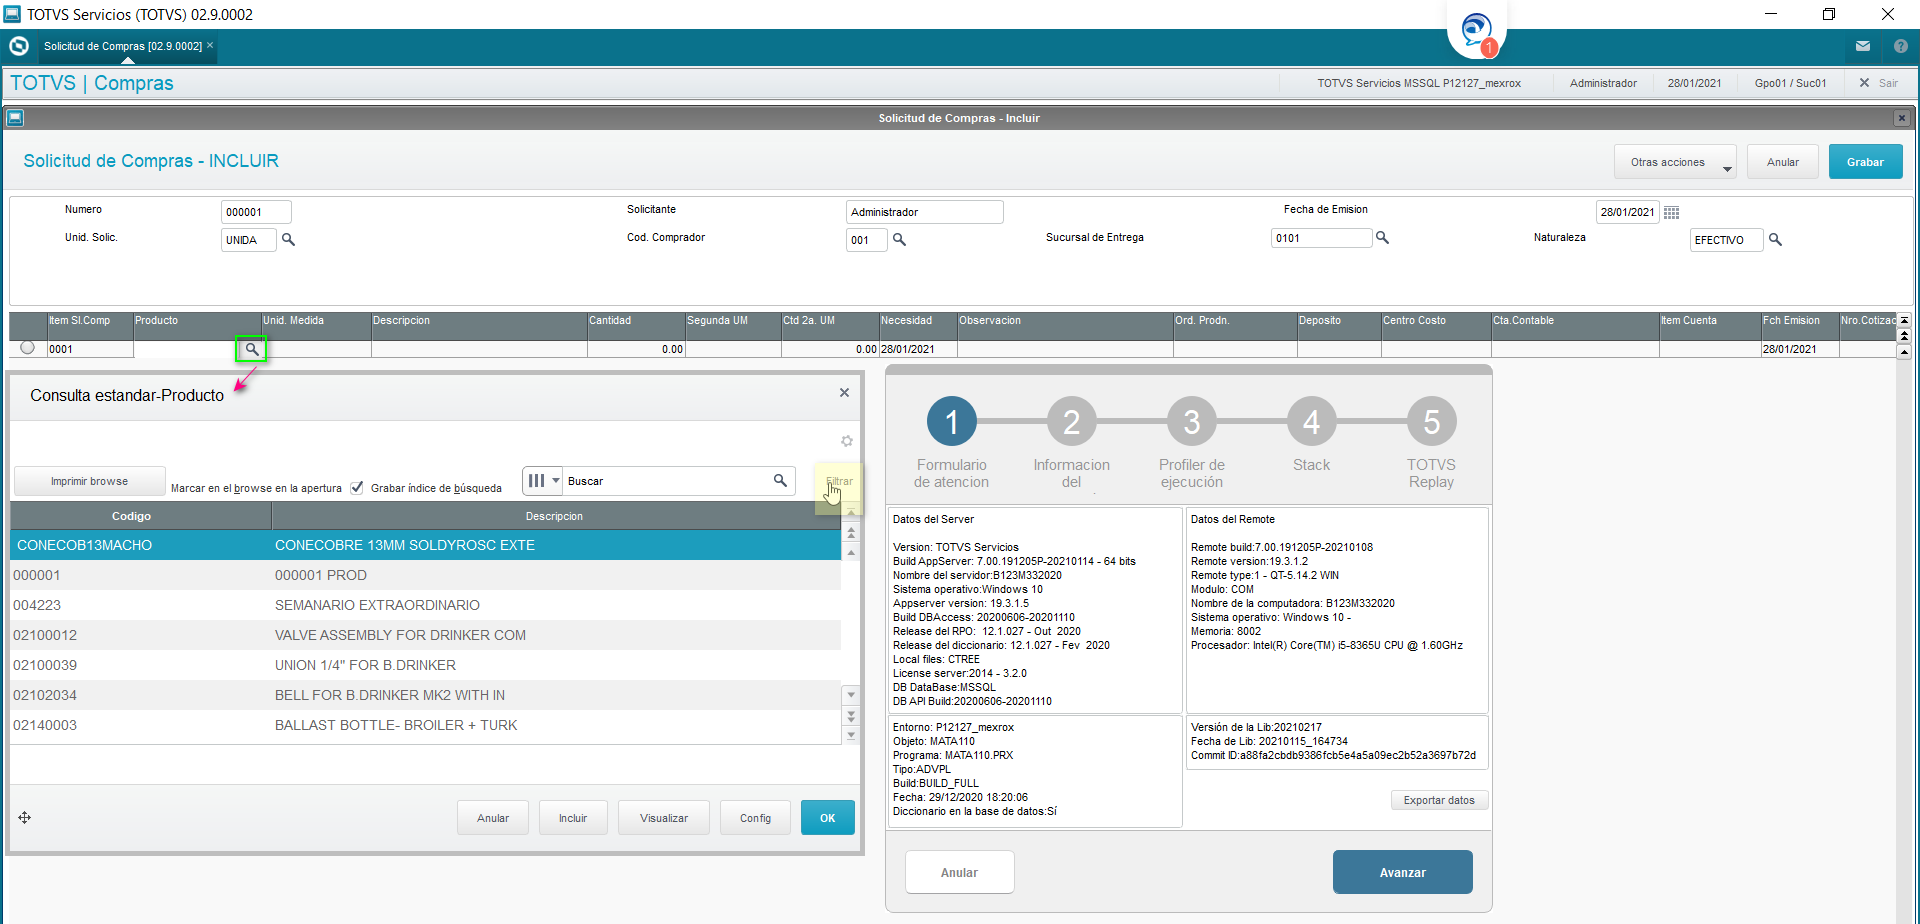Open the support chat notification bubble
Image resolution: width=1920 pixels, height=924 pixels.
1476,32
